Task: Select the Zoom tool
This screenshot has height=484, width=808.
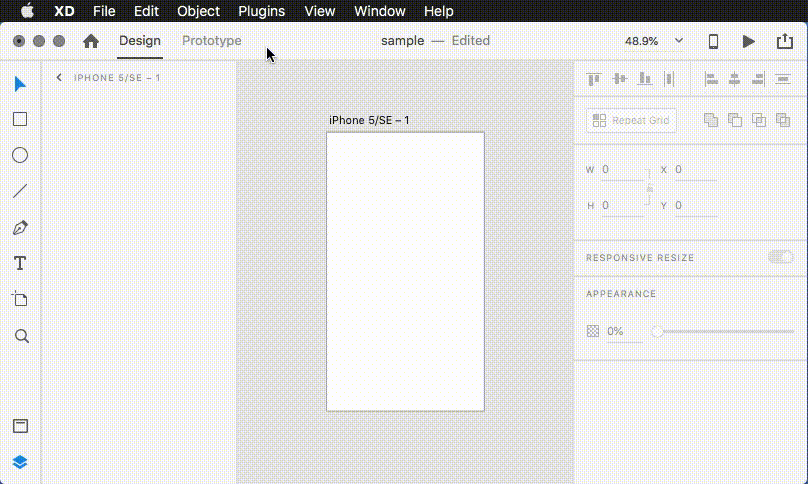Action: pos(22,336)
